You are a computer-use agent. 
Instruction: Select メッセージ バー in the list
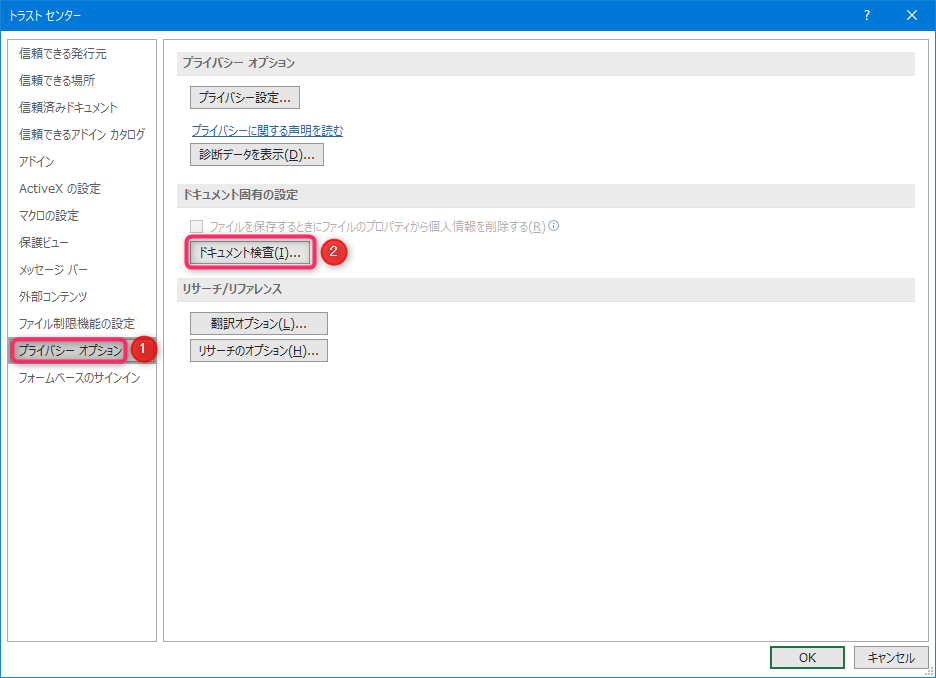(53, 270)
